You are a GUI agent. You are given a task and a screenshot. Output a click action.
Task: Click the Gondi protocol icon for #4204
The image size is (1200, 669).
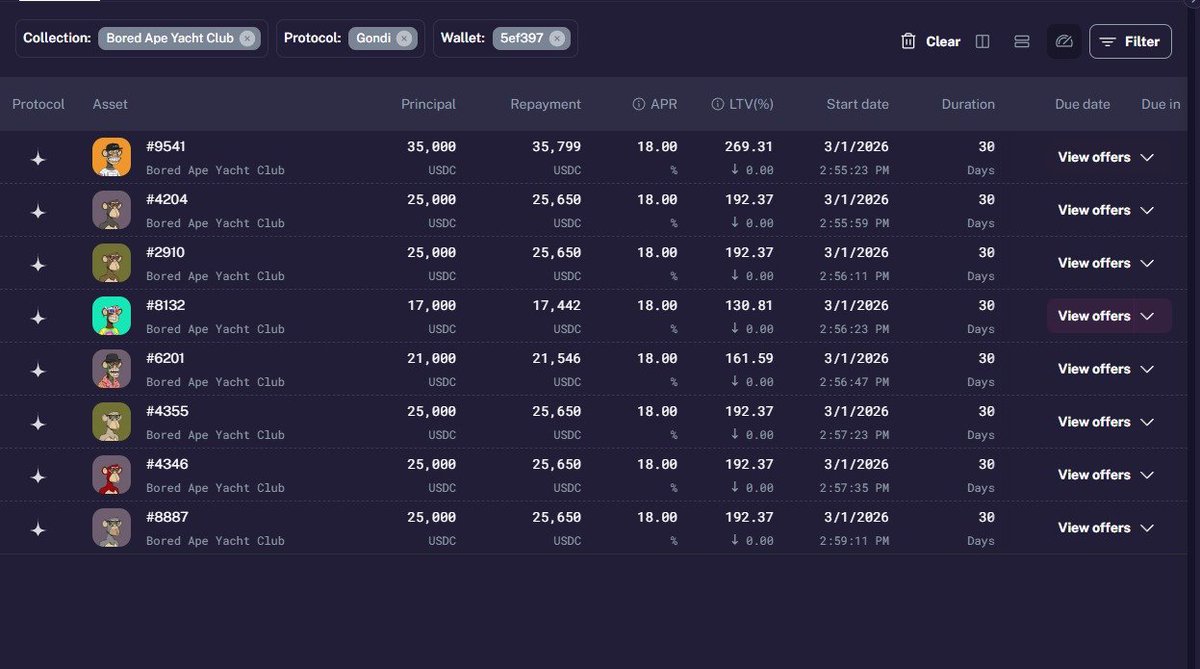38,211
